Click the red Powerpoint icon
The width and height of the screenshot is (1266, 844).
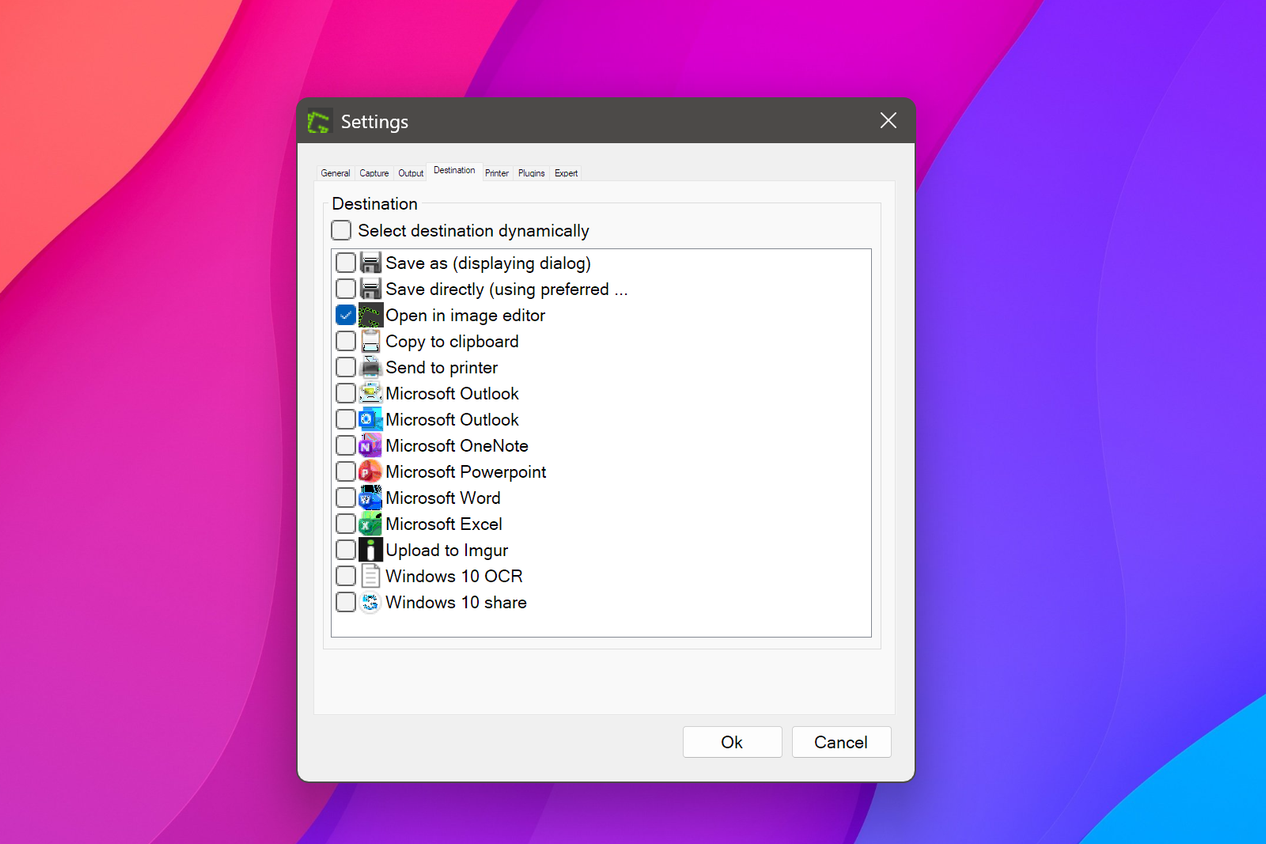(371, 471)
